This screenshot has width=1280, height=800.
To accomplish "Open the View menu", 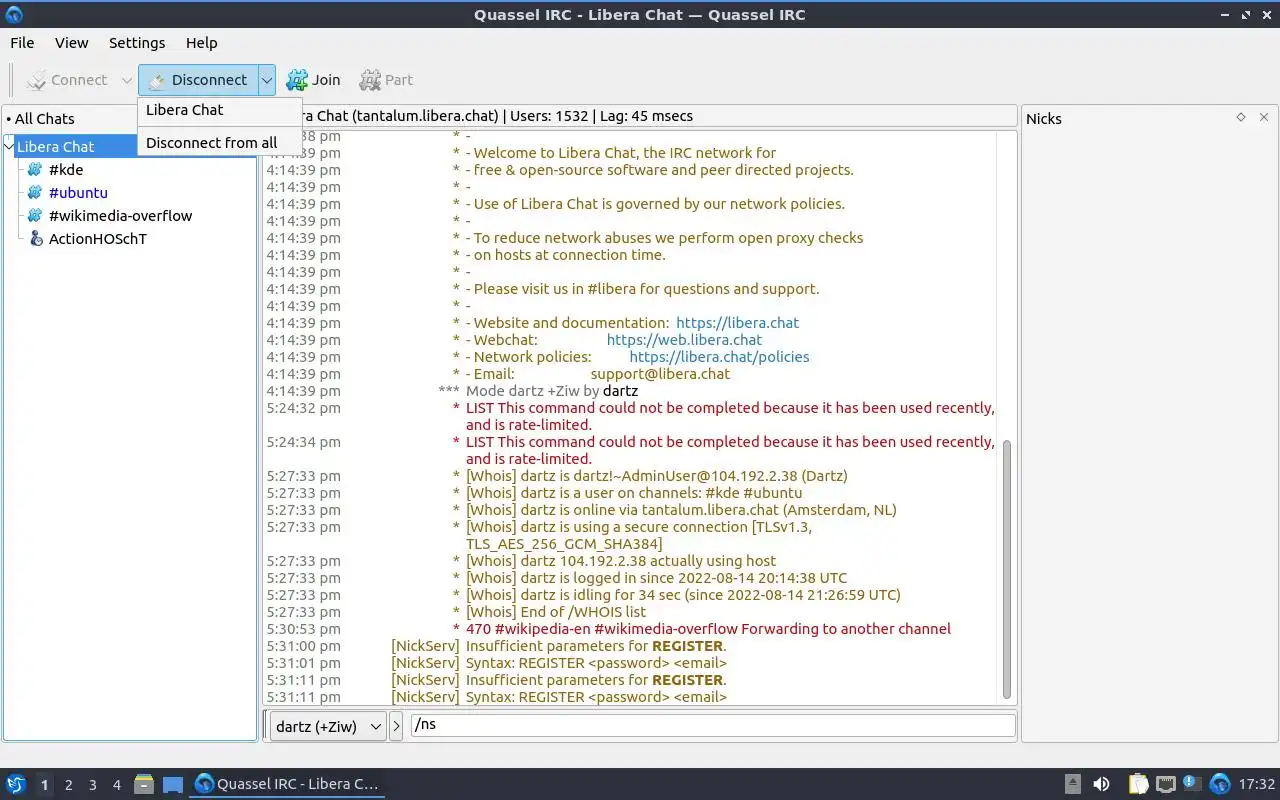I will (x=72, y=43).
